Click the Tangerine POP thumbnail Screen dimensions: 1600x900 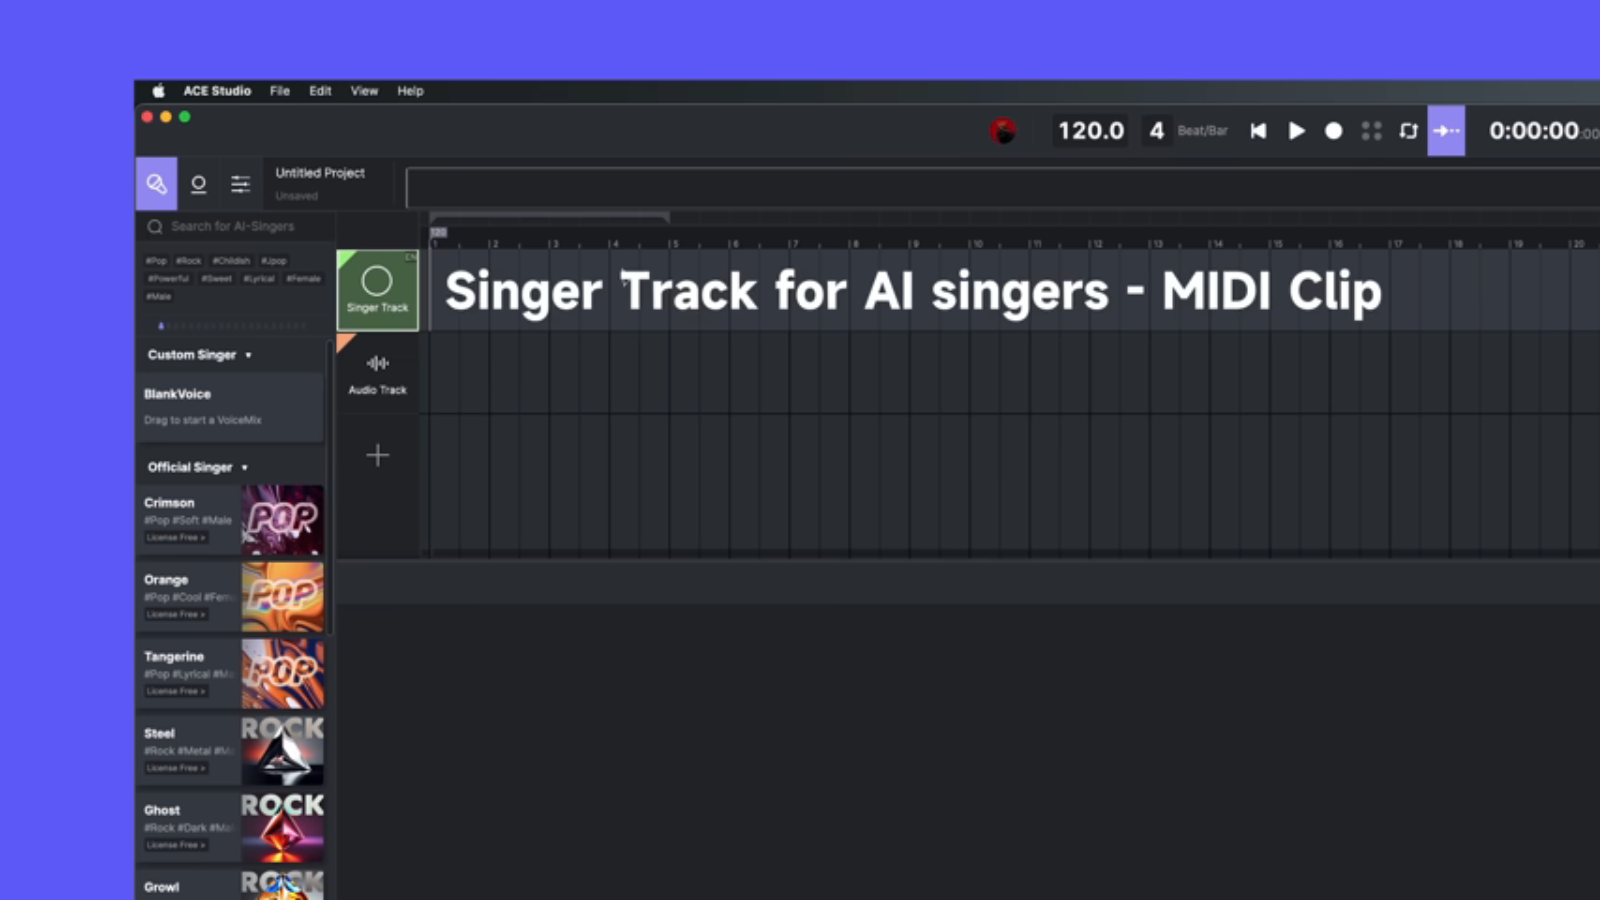[x=283, y=674]
